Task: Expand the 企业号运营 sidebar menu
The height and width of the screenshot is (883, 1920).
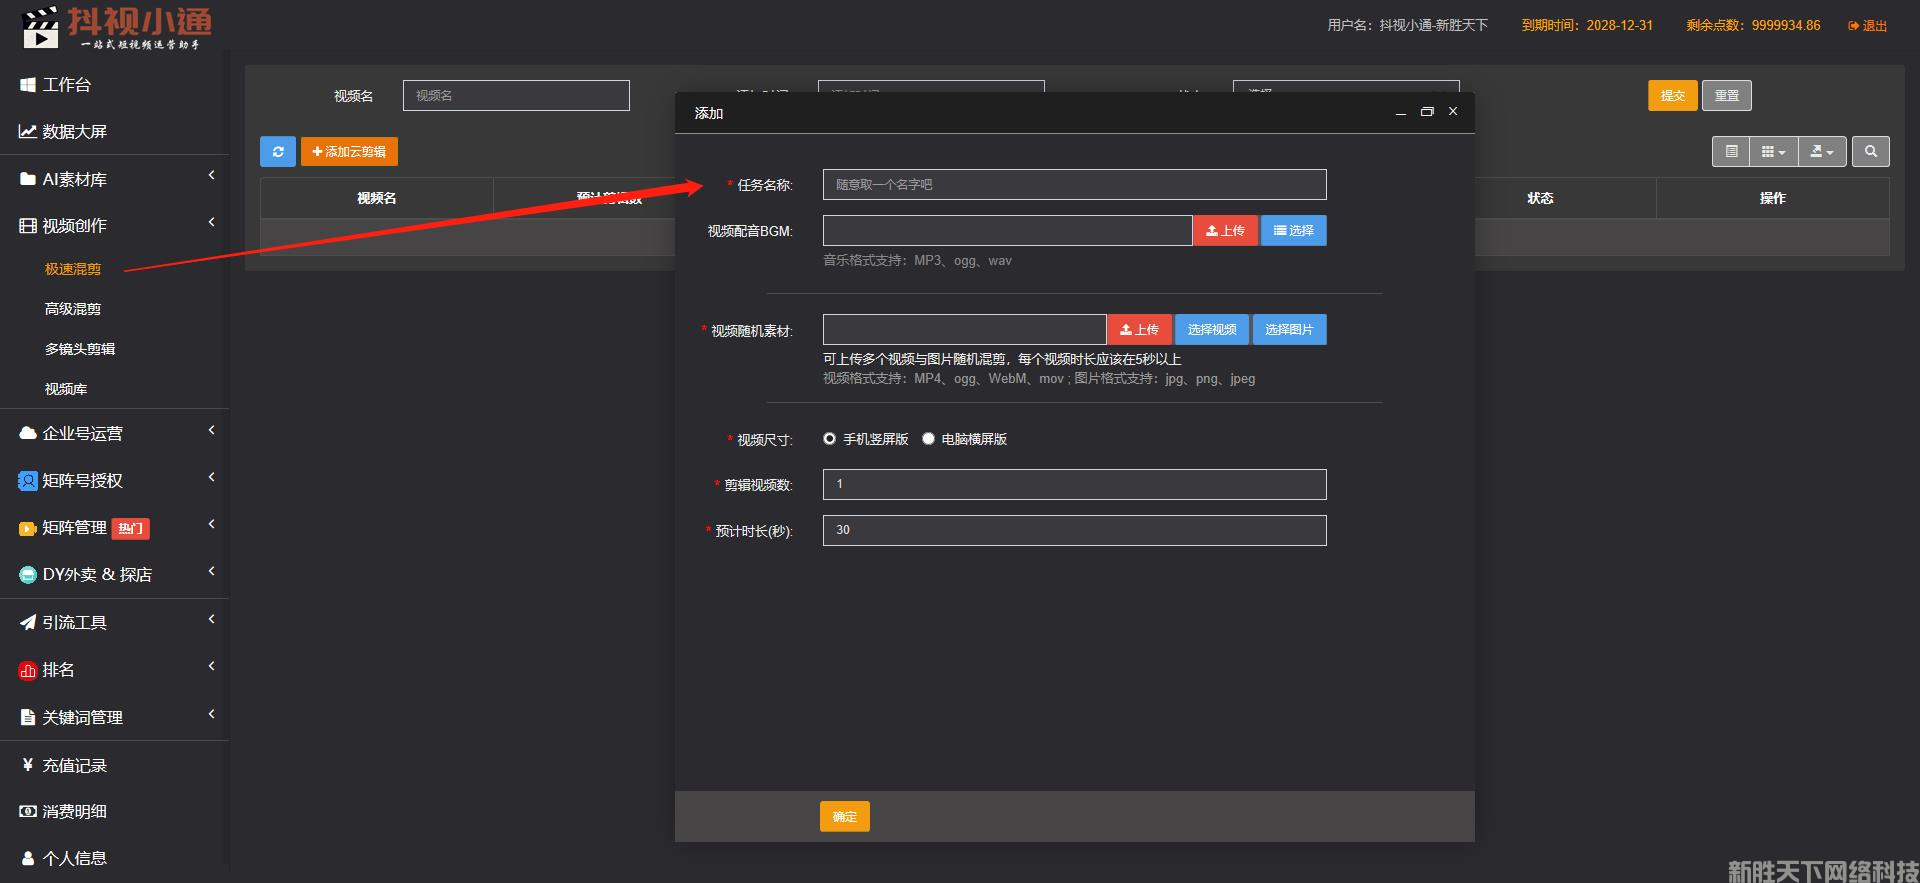Action: (114, 433)
